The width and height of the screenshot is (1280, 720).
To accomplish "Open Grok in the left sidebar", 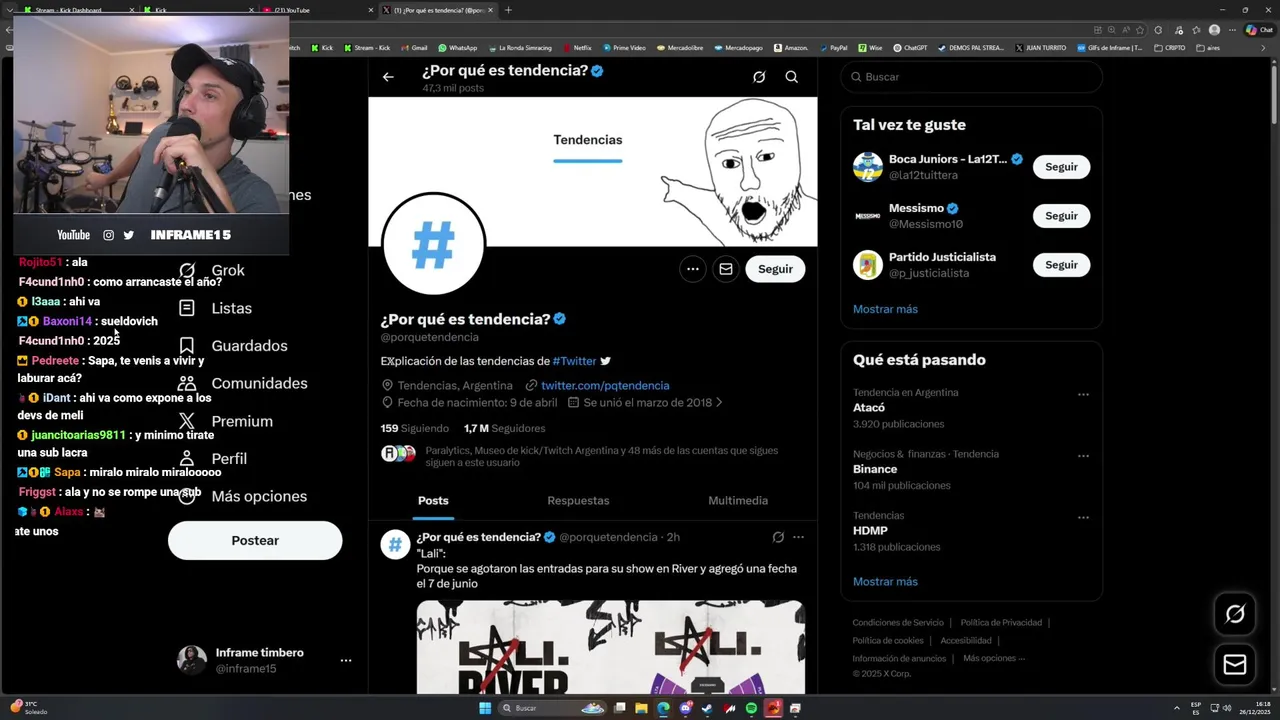I will pyautogui.click(x=211, y=270).
